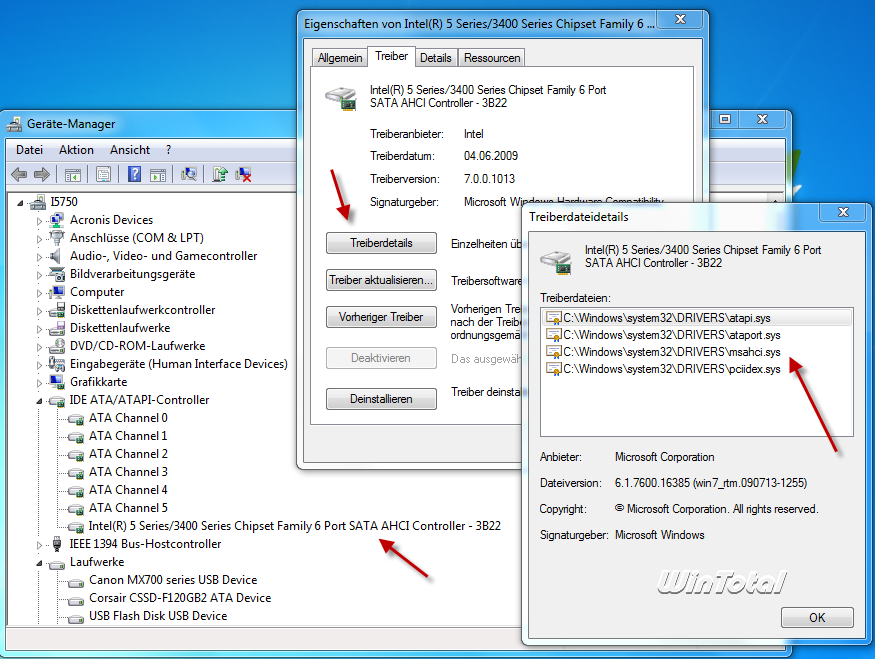
Task: Select ATA Channel 1 in device tree
Action: [x=128, y=436]
